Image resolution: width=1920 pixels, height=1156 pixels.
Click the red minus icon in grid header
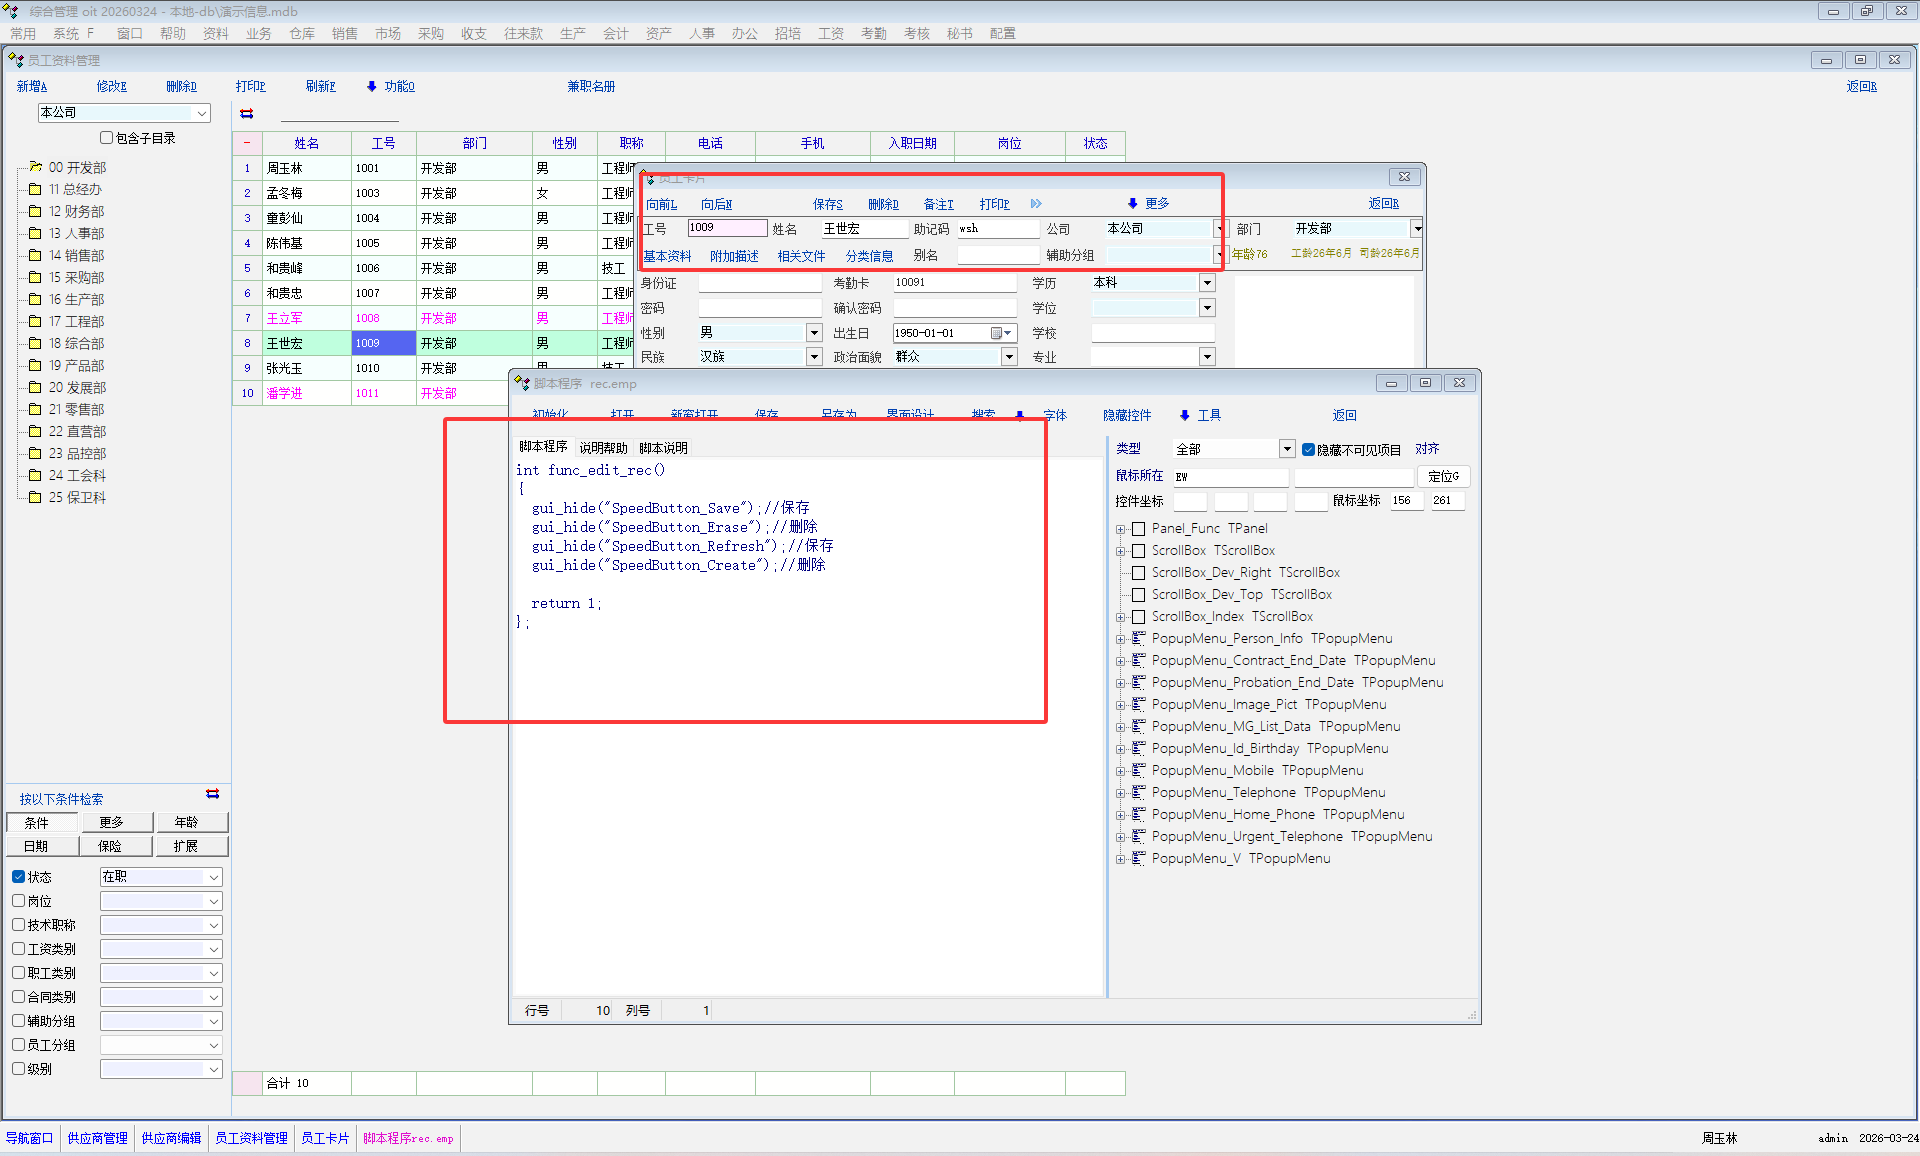pos(247,143)
